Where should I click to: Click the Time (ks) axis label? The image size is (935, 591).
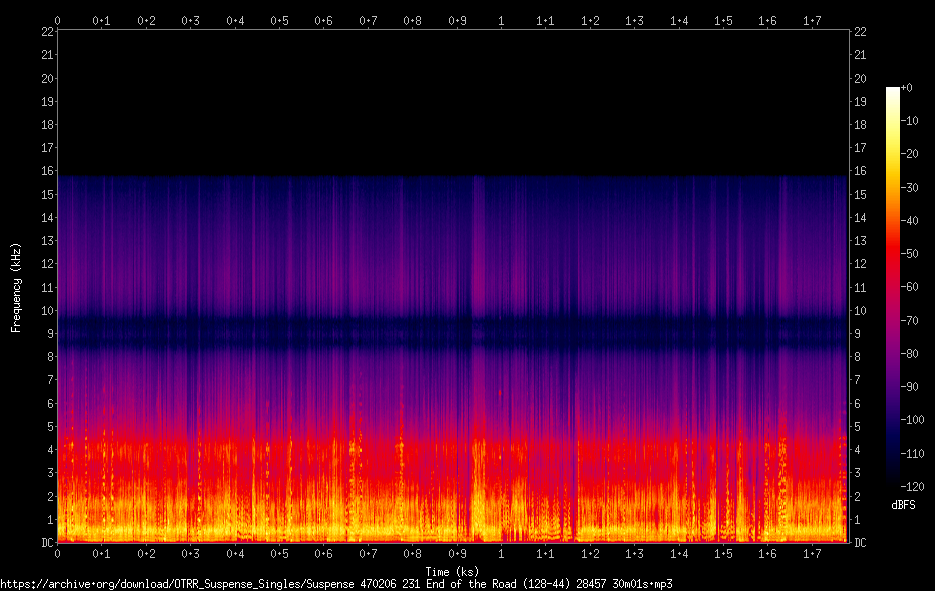[x=452, y=572]
